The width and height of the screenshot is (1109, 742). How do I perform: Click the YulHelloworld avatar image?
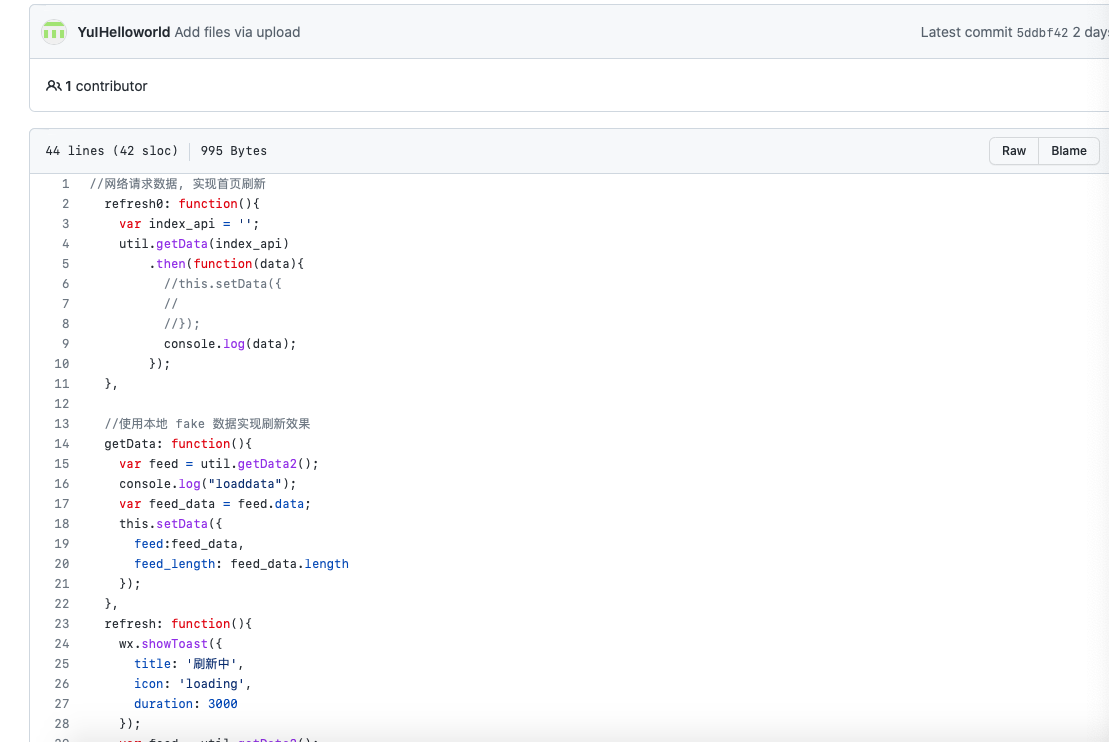pos(54,32)
